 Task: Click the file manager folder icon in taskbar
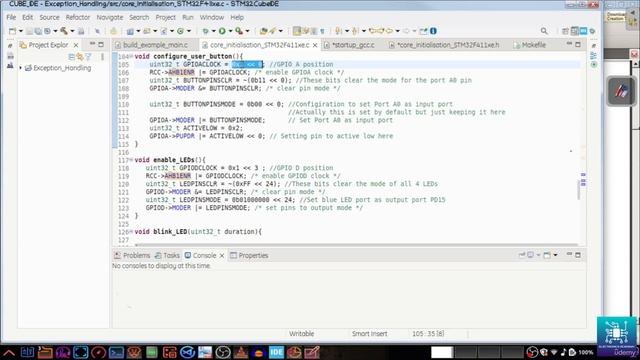pyautogui.click(x=45, y=352)
